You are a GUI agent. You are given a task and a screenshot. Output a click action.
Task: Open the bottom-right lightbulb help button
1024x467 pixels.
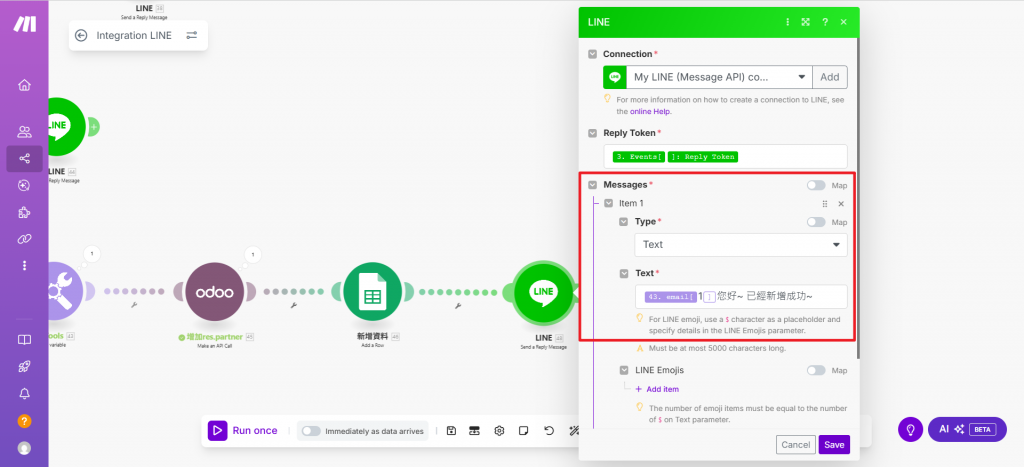coord(910,429)
